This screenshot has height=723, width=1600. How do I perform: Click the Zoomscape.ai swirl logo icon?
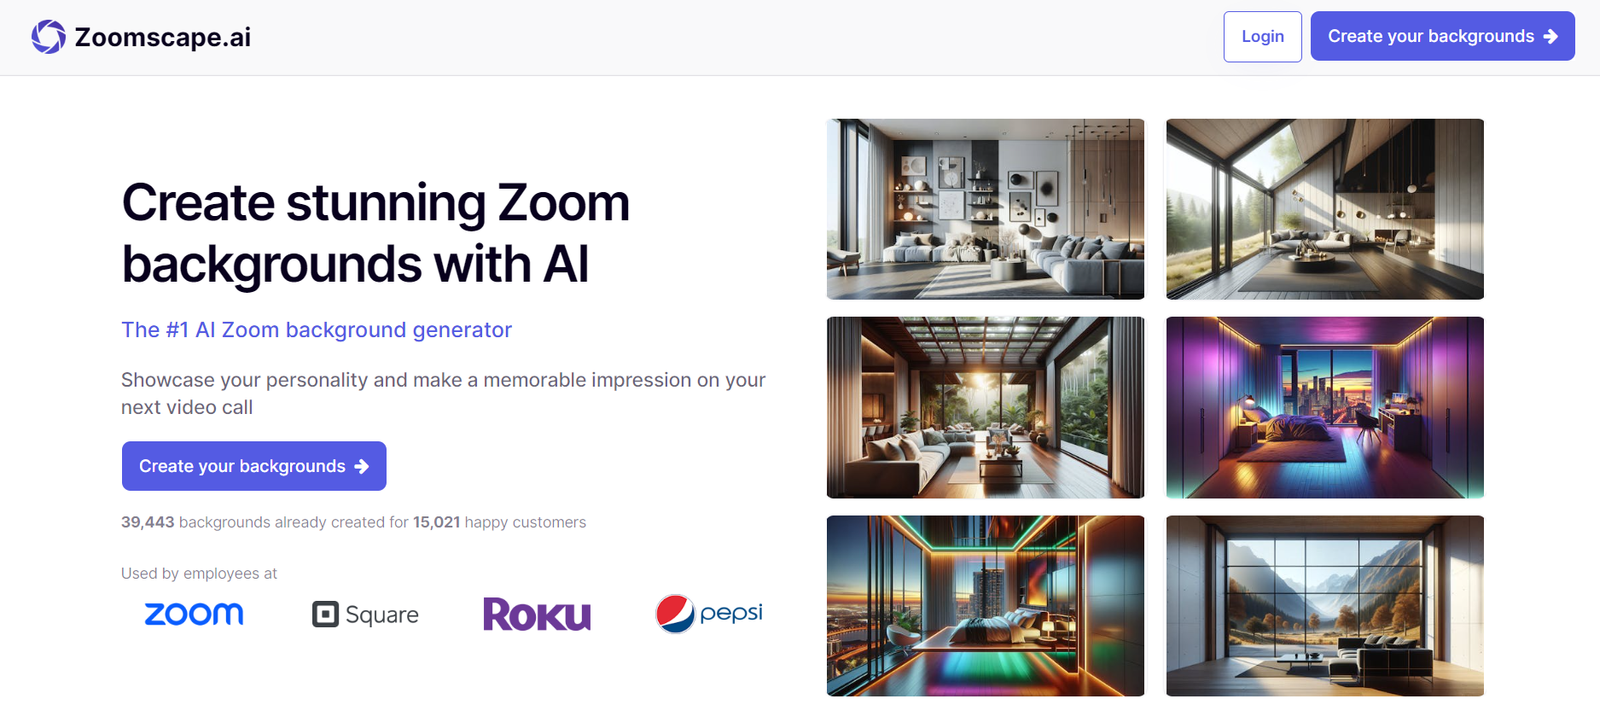coord(48,37)
